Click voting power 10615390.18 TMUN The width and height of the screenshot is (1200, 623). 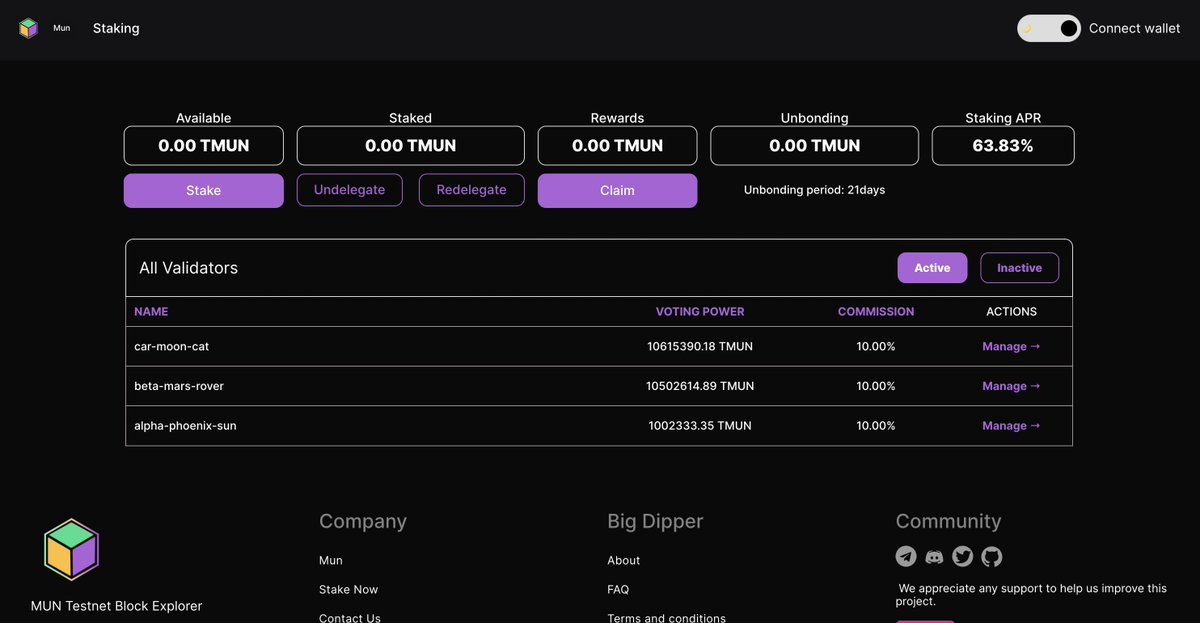tap(700, 346)
